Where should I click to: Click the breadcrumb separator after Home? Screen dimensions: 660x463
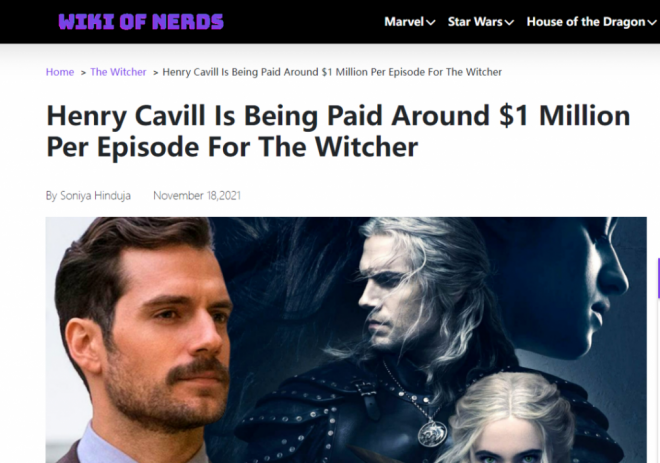83,73
